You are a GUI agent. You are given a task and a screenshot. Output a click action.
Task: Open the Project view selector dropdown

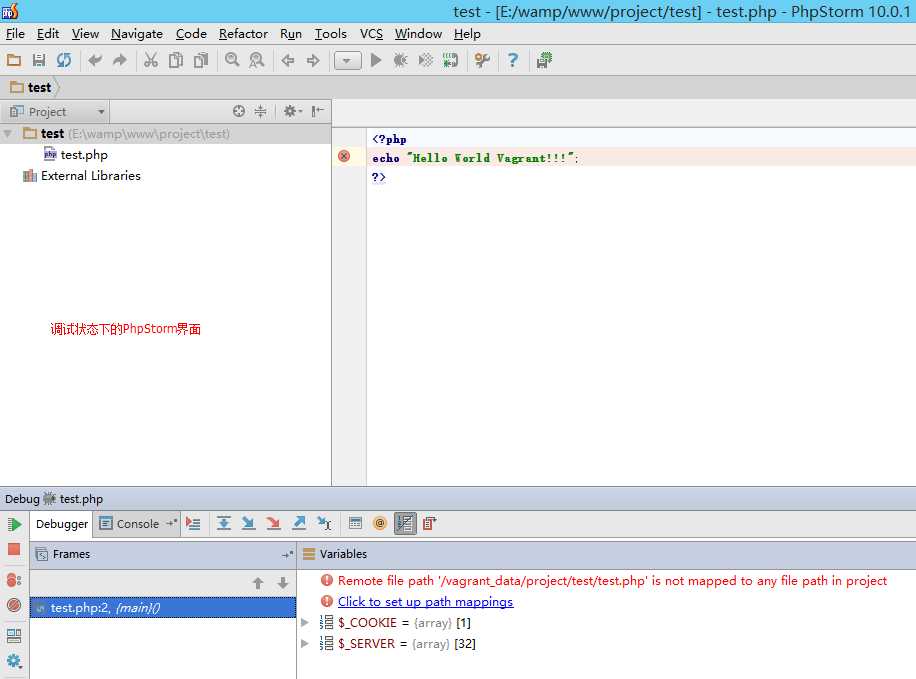pos(58,112)
